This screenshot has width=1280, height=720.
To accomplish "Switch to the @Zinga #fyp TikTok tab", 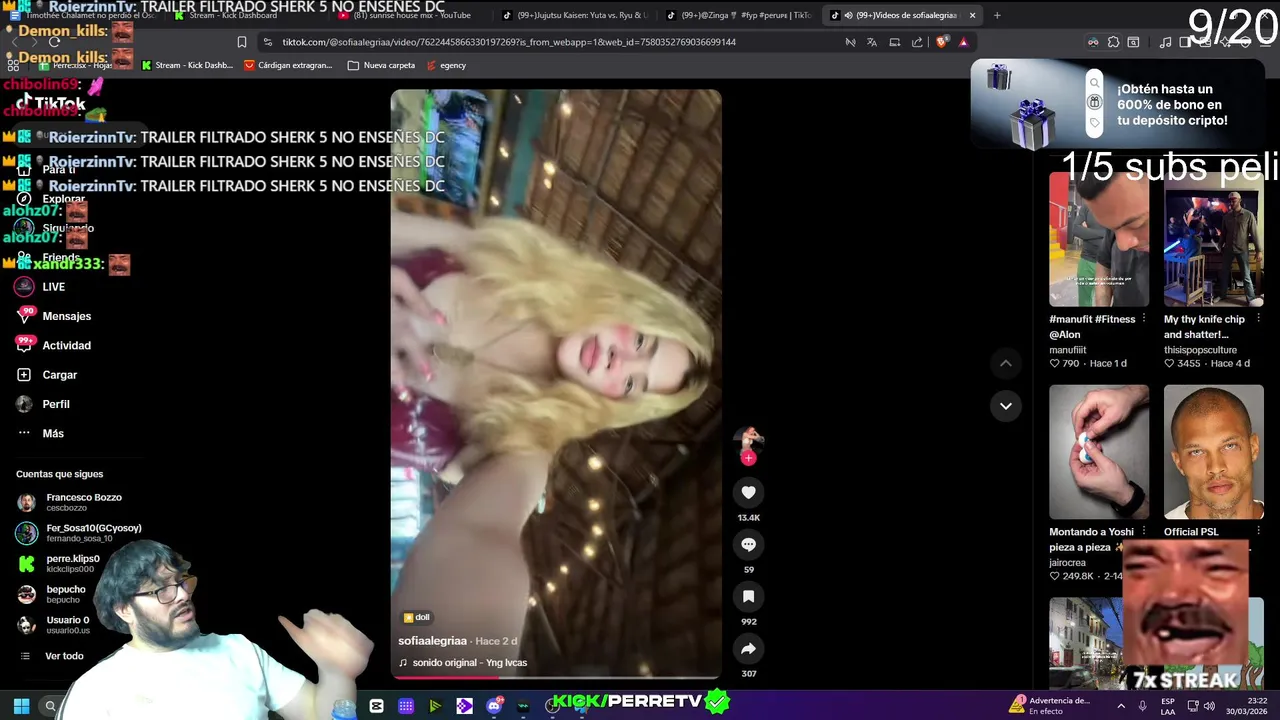I will point(738,15).
